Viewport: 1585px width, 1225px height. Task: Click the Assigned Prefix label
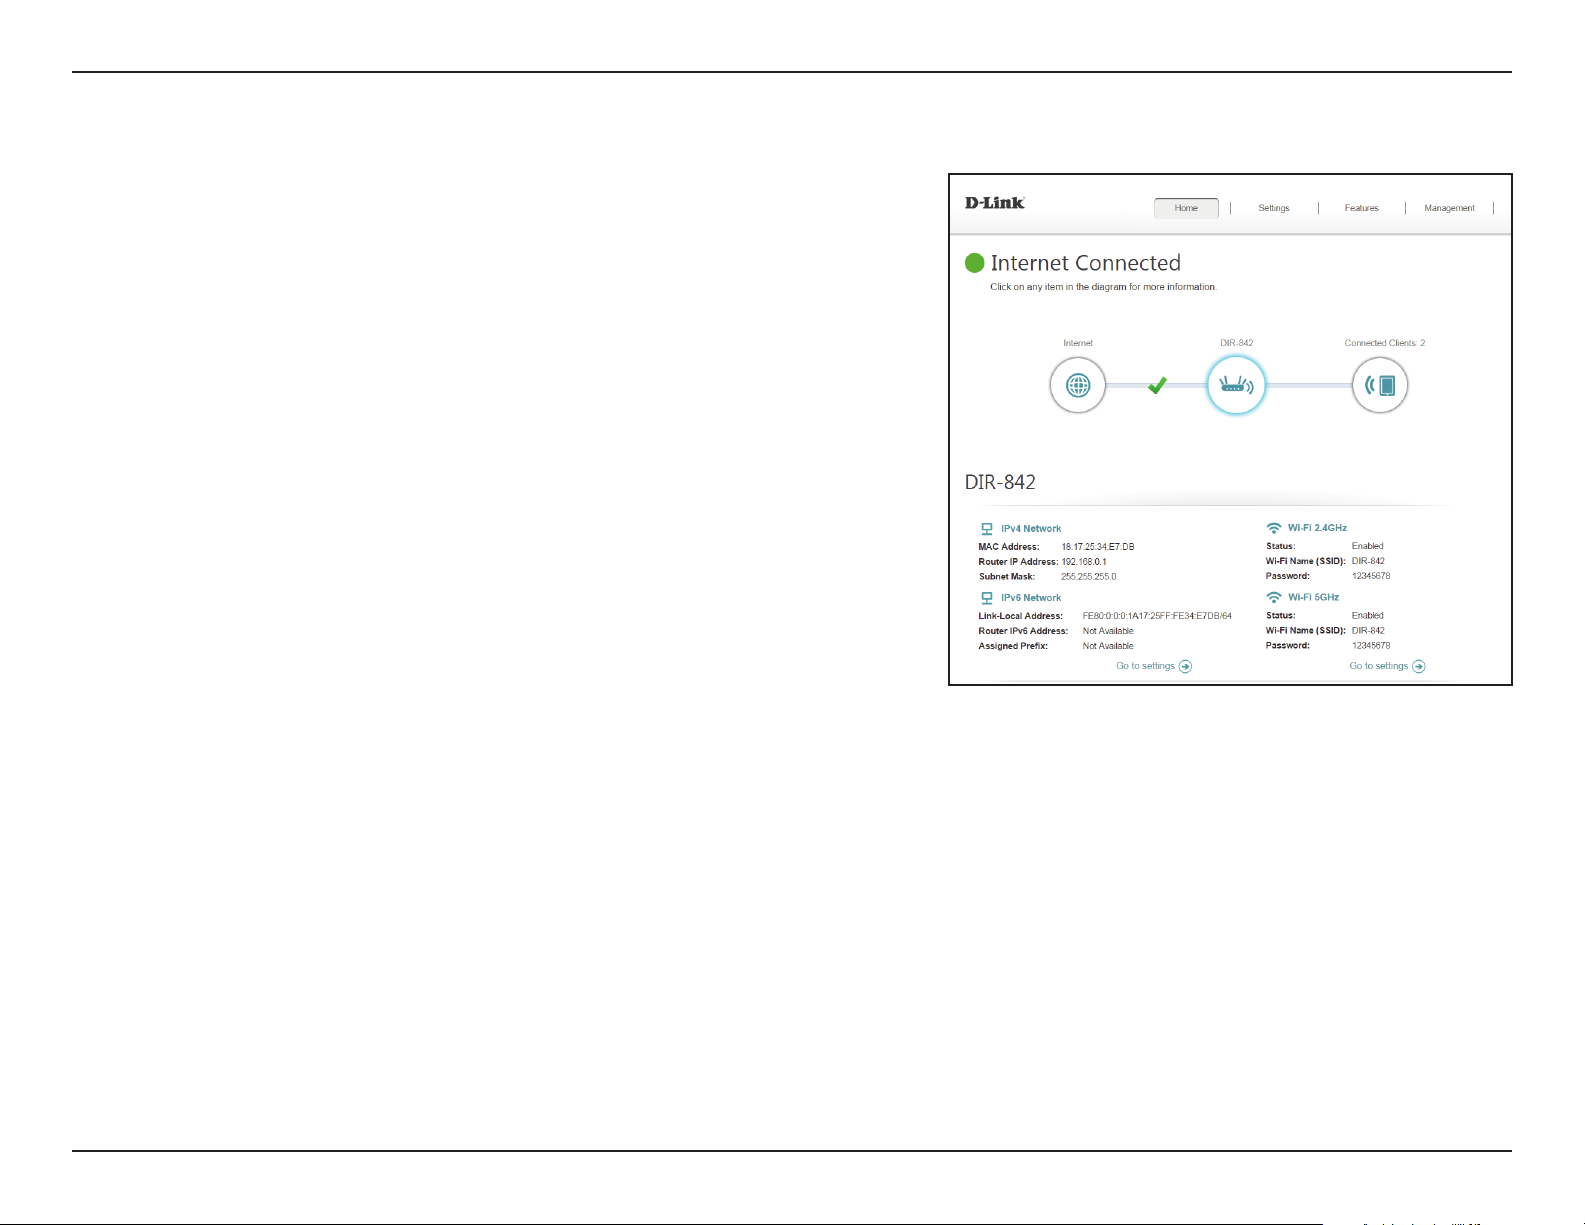click(x=1013, y=646)
